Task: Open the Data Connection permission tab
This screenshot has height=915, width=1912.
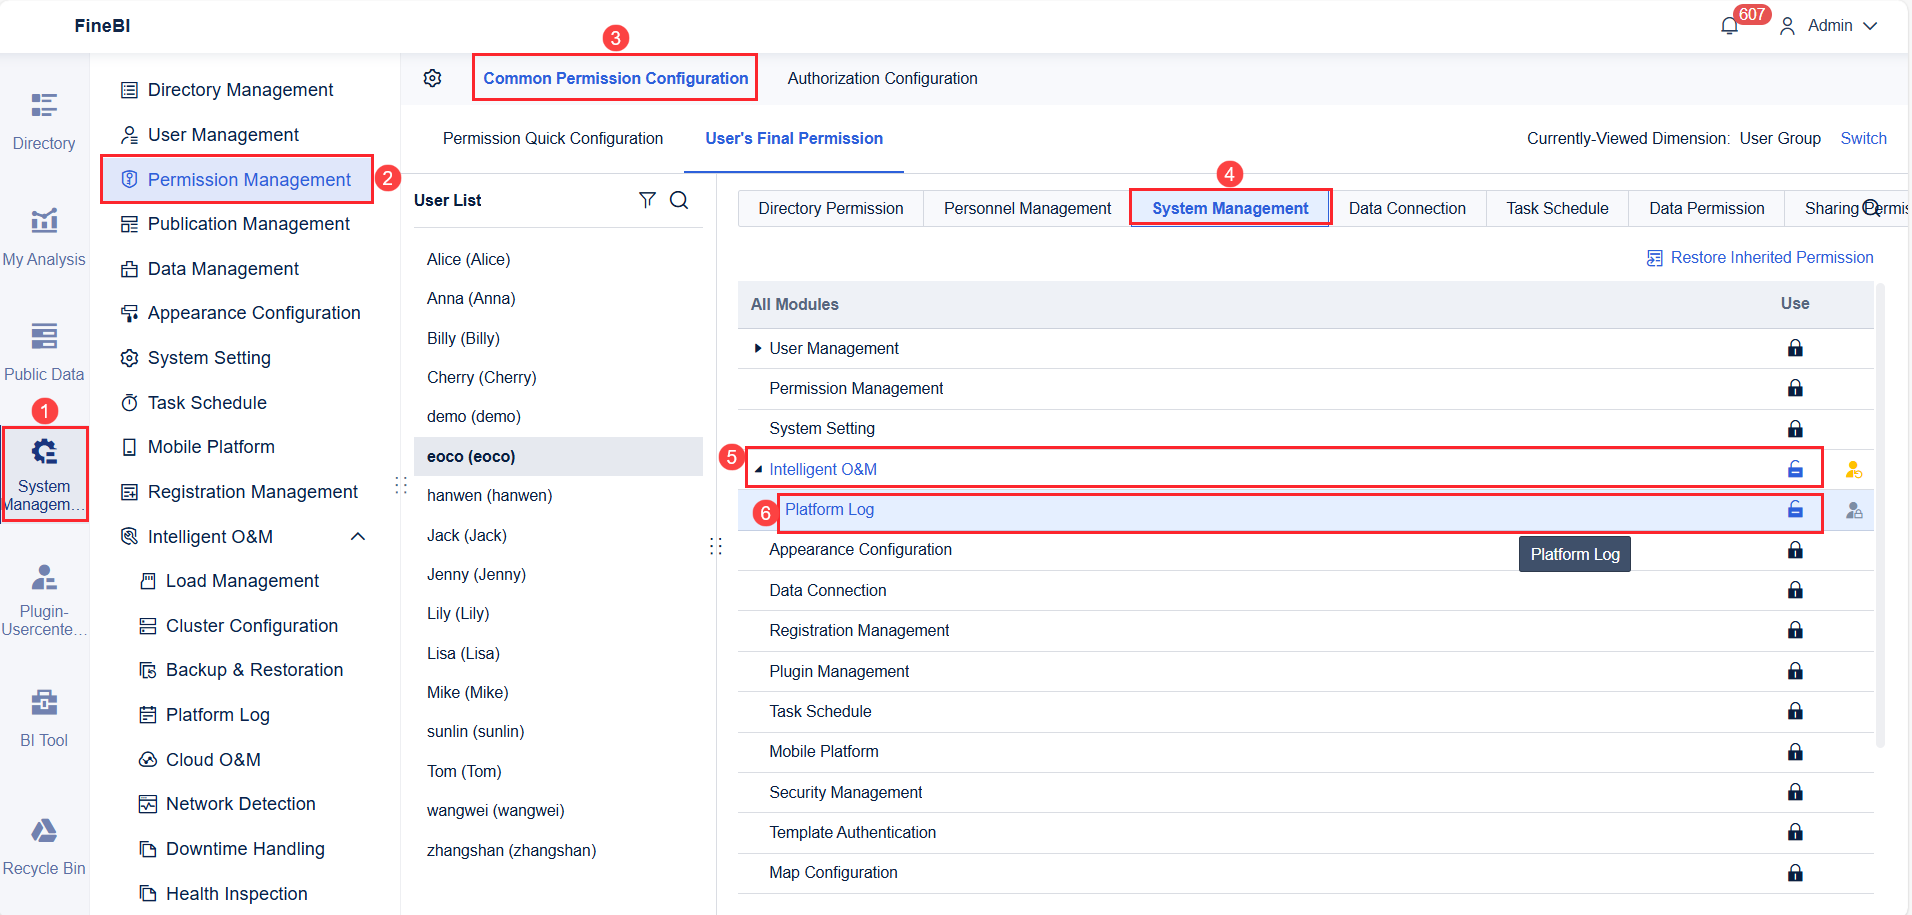Action: 1407,207
